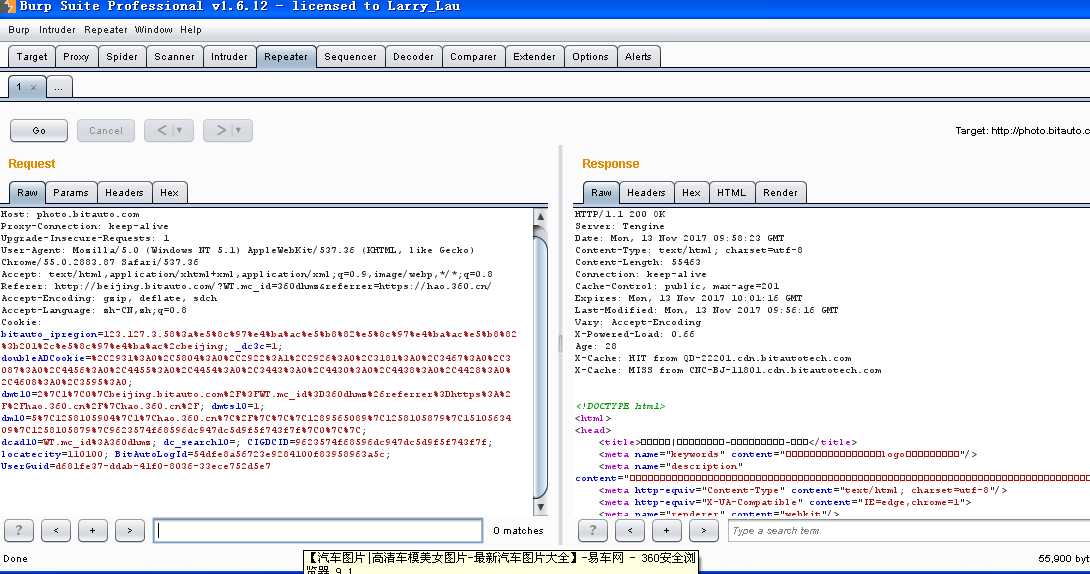Open history back dropdown arrow

tap(179, 131)
